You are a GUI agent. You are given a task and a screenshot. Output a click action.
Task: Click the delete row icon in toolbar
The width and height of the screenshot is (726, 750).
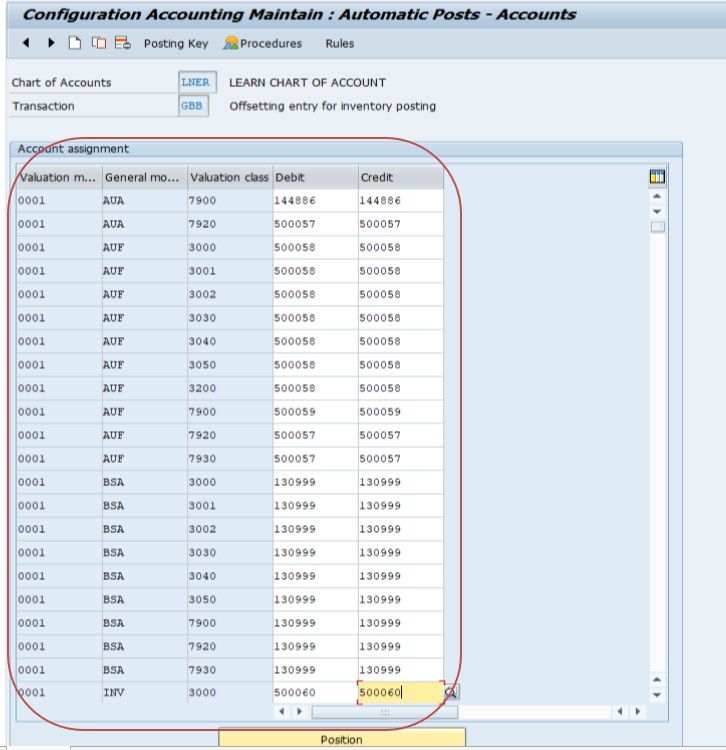tap(122, 43)
